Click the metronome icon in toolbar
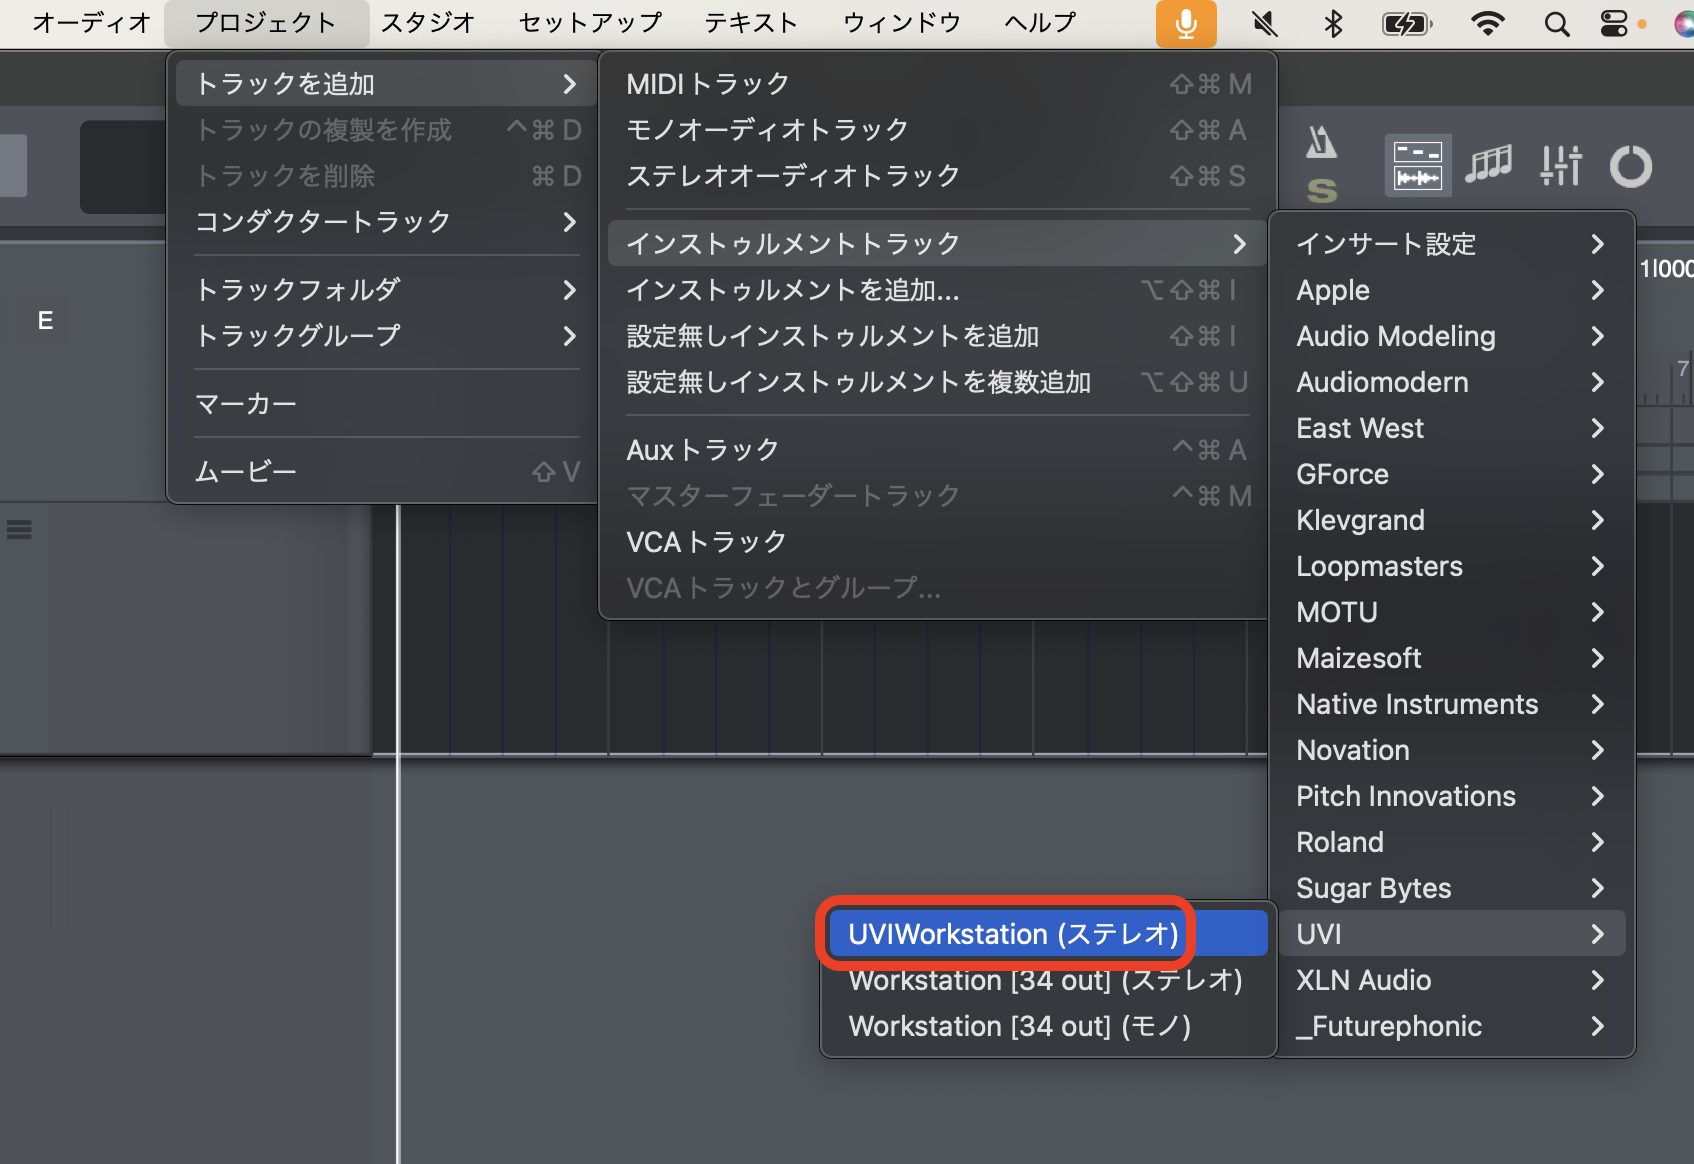Screen dimensions: 1694x1164 click(1321, 142)
